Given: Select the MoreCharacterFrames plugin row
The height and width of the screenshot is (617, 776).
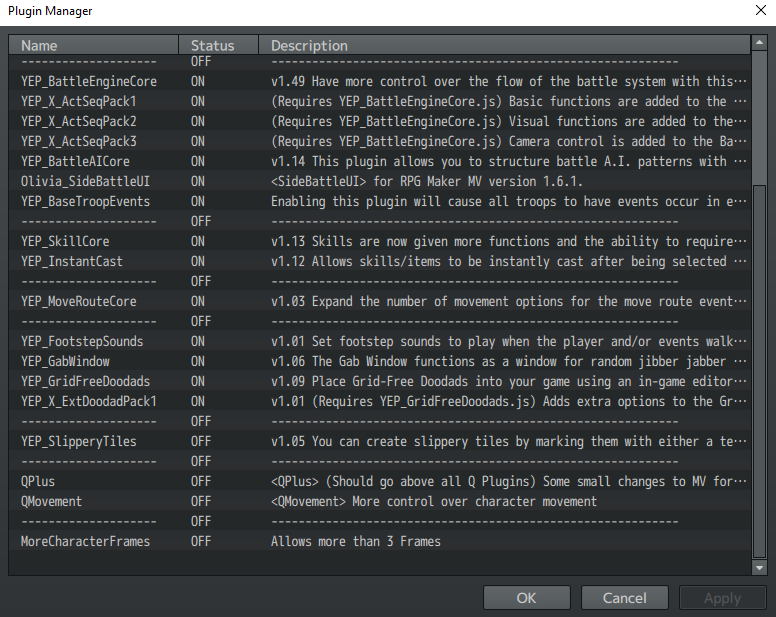Looking at the screenshot, I should [380, 541].
